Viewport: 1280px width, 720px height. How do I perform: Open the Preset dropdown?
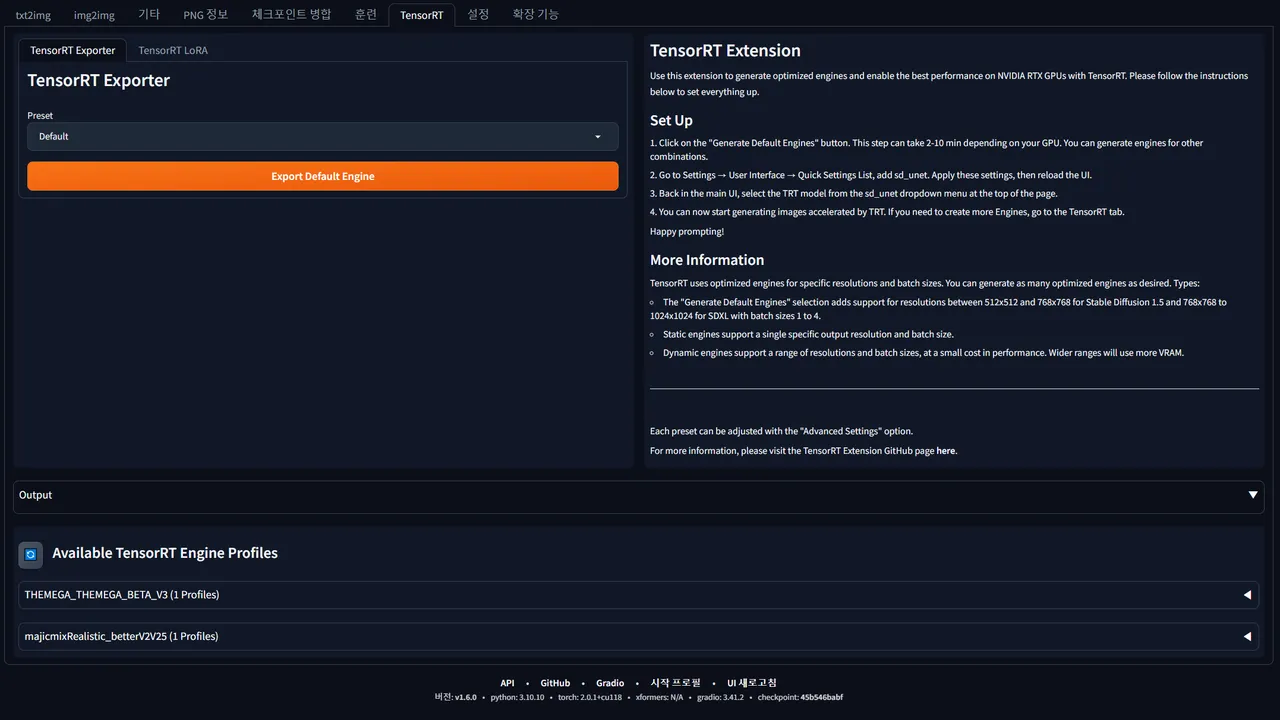tap(322, 137)
